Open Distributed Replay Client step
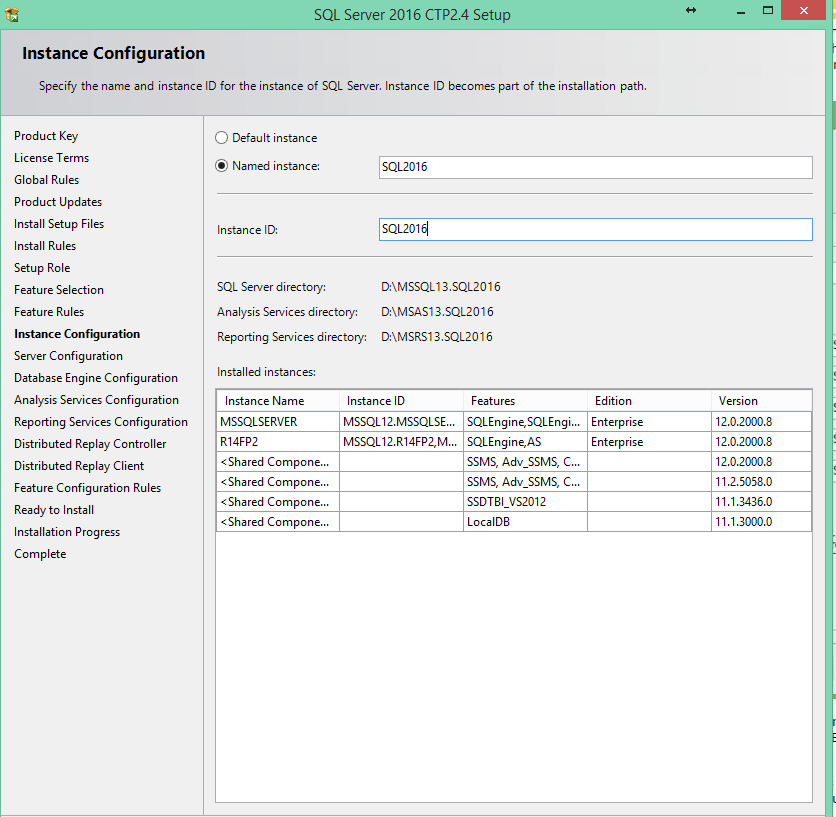This screenshot has height=817, width=836. [x=79, y=466]
